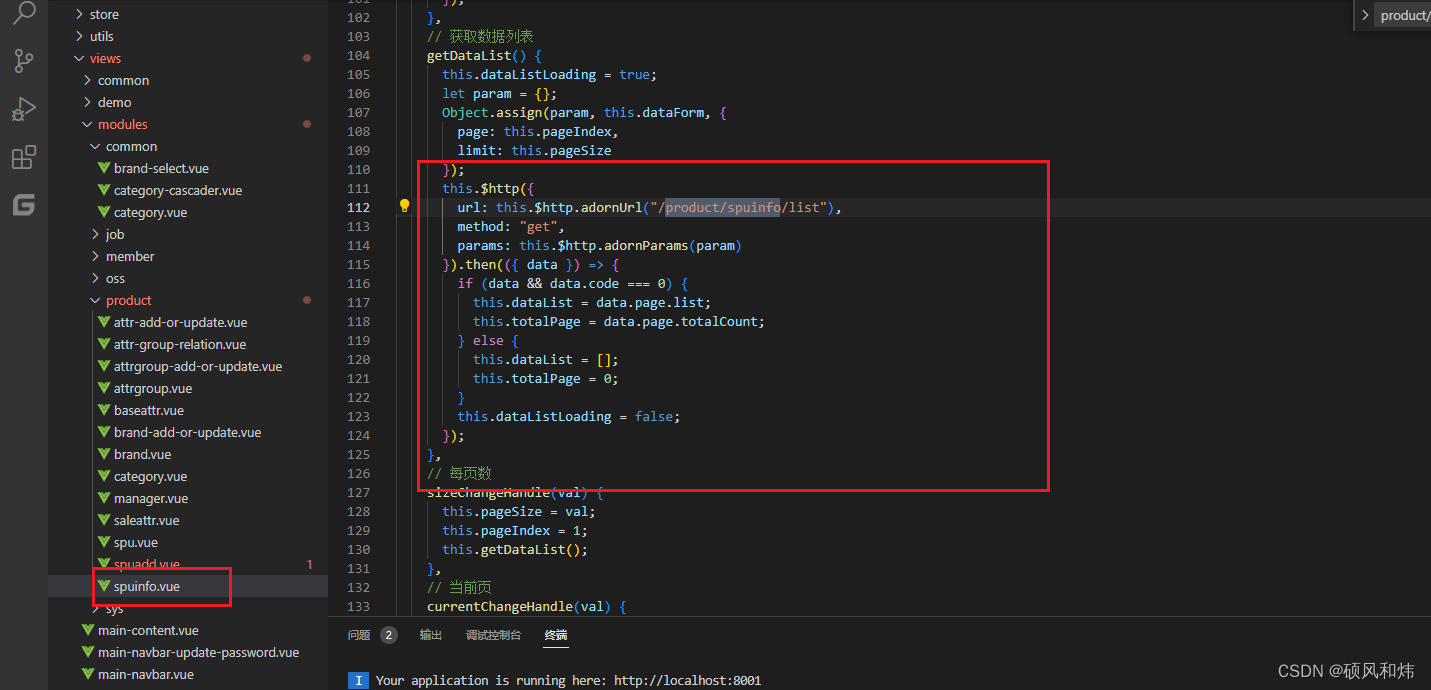Switch to the 调试控制台 panel tab

click(x=493, y=635)
